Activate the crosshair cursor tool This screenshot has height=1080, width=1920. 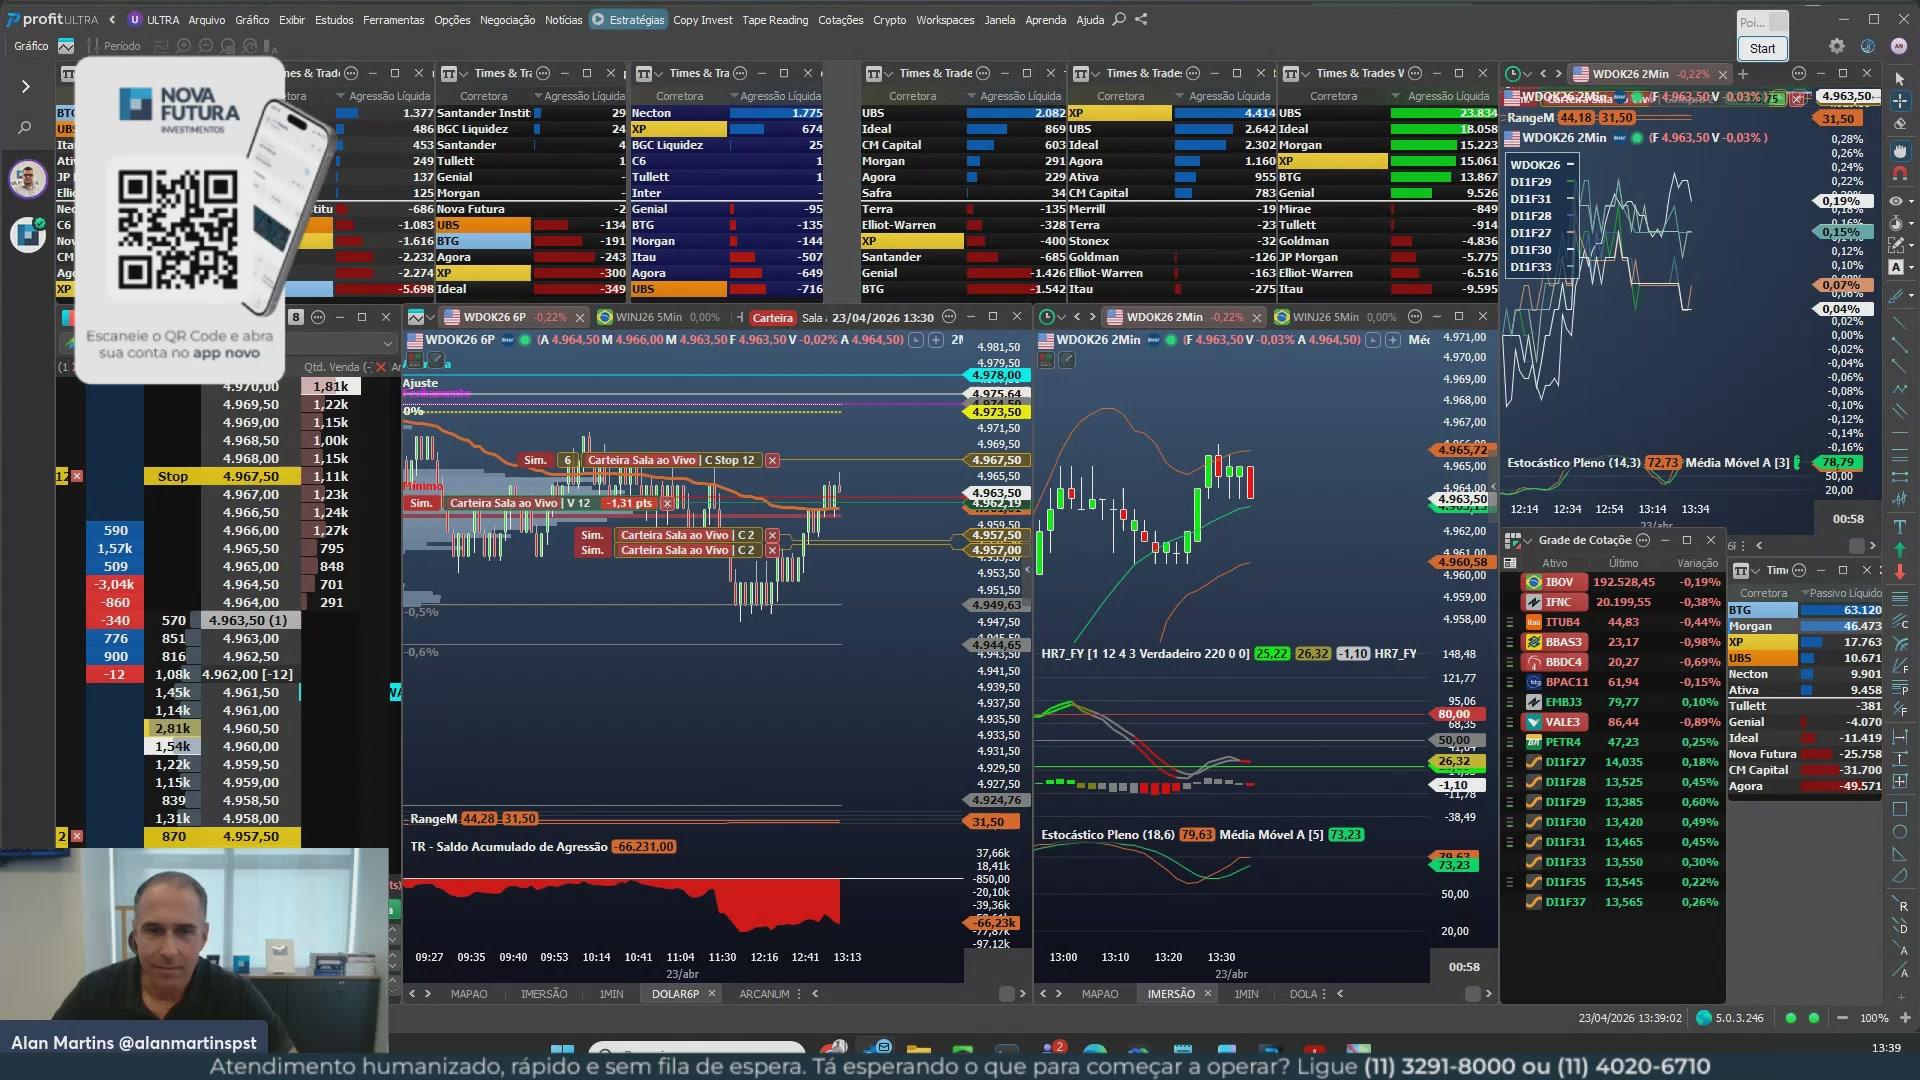1899,101
